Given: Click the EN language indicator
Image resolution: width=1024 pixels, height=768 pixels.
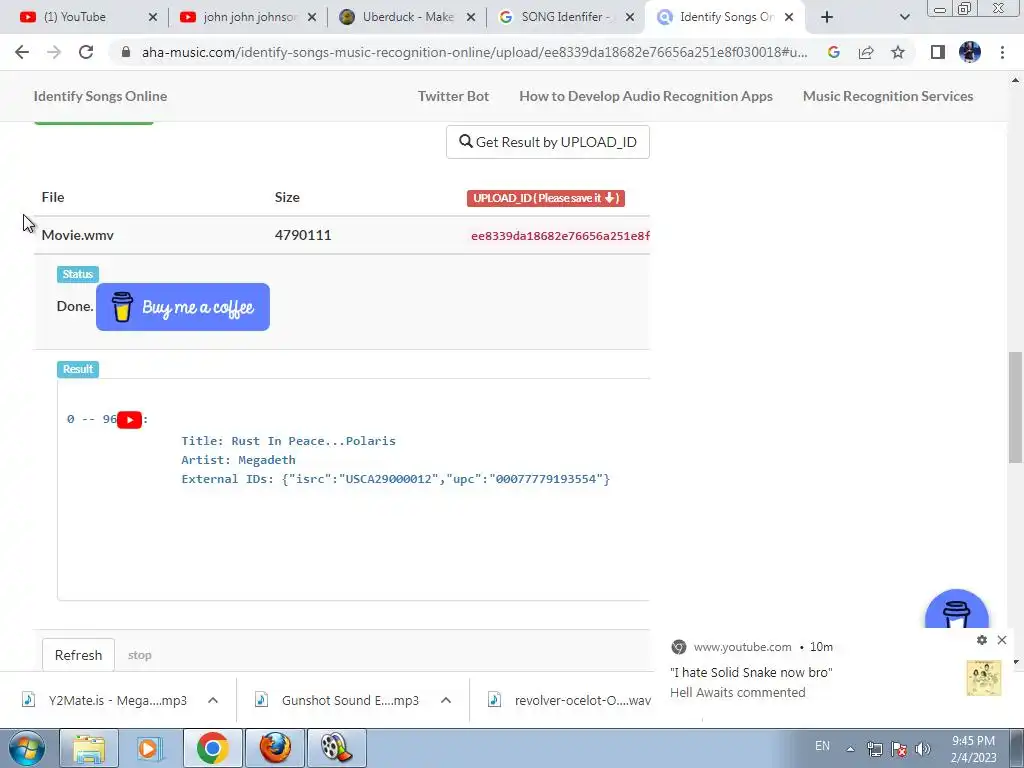Looking at the screenshot, I should 822,746.
